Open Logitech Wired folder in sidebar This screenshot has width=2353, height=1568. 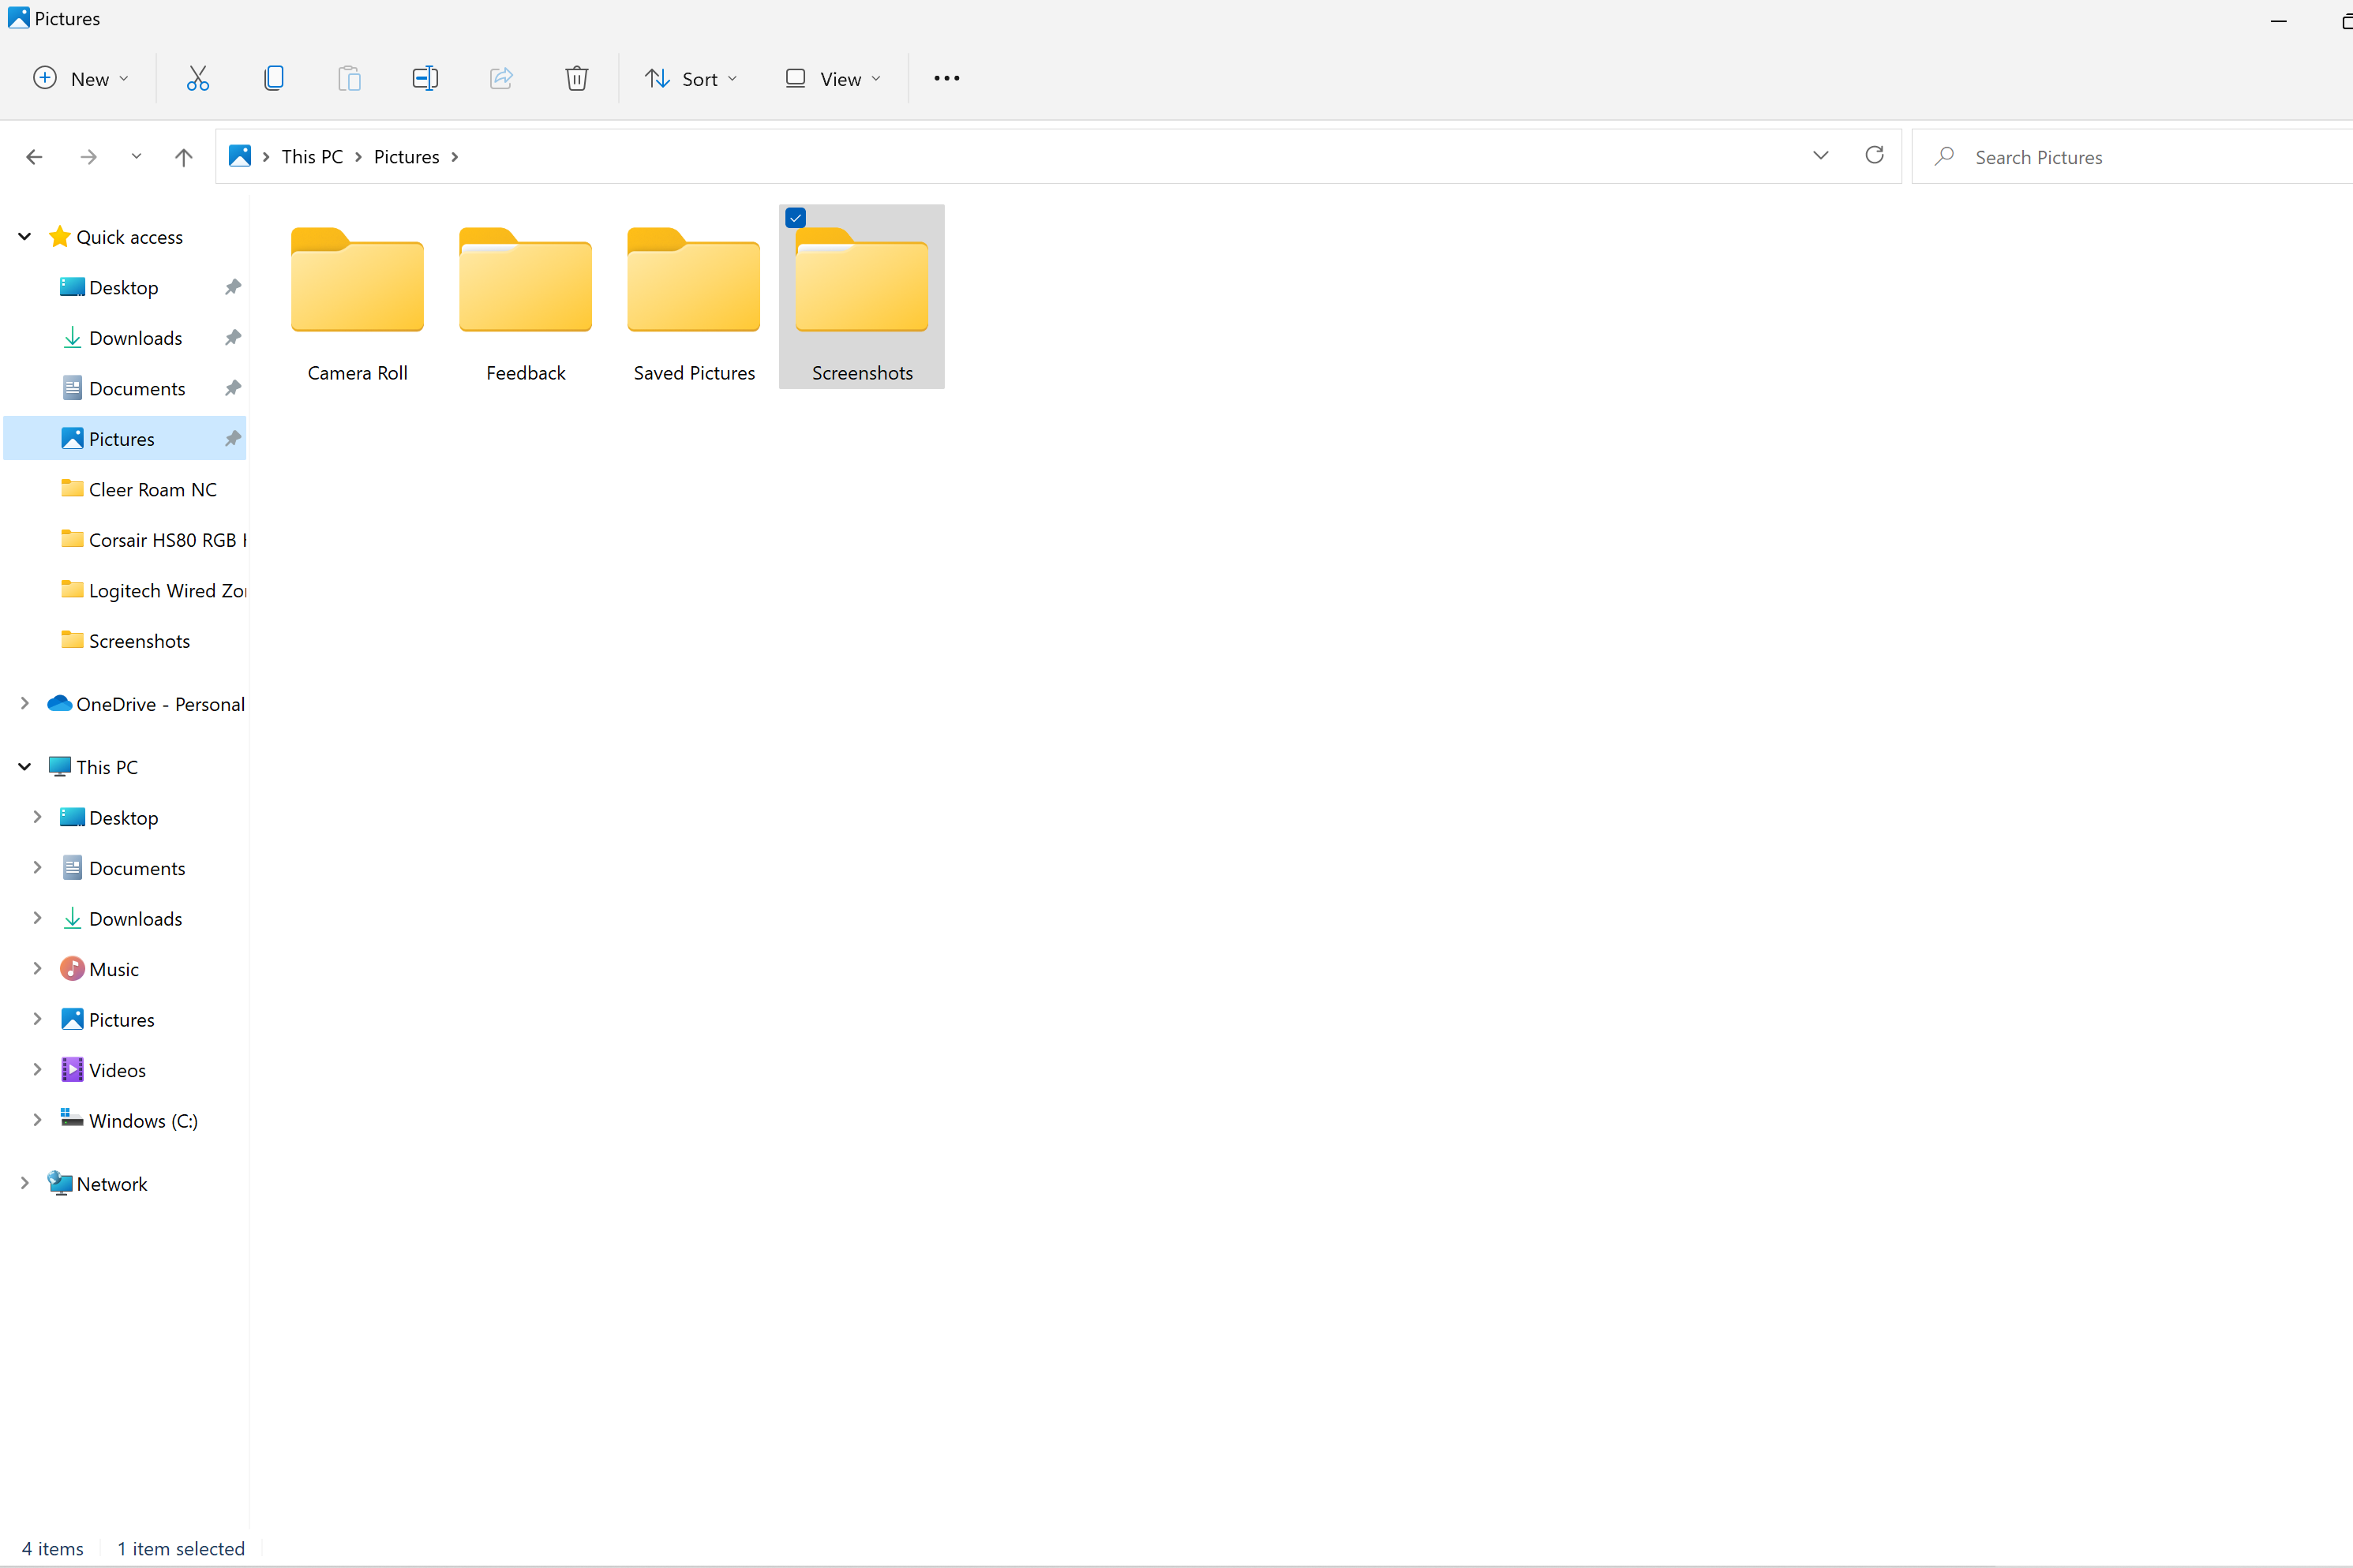point(152,590)
